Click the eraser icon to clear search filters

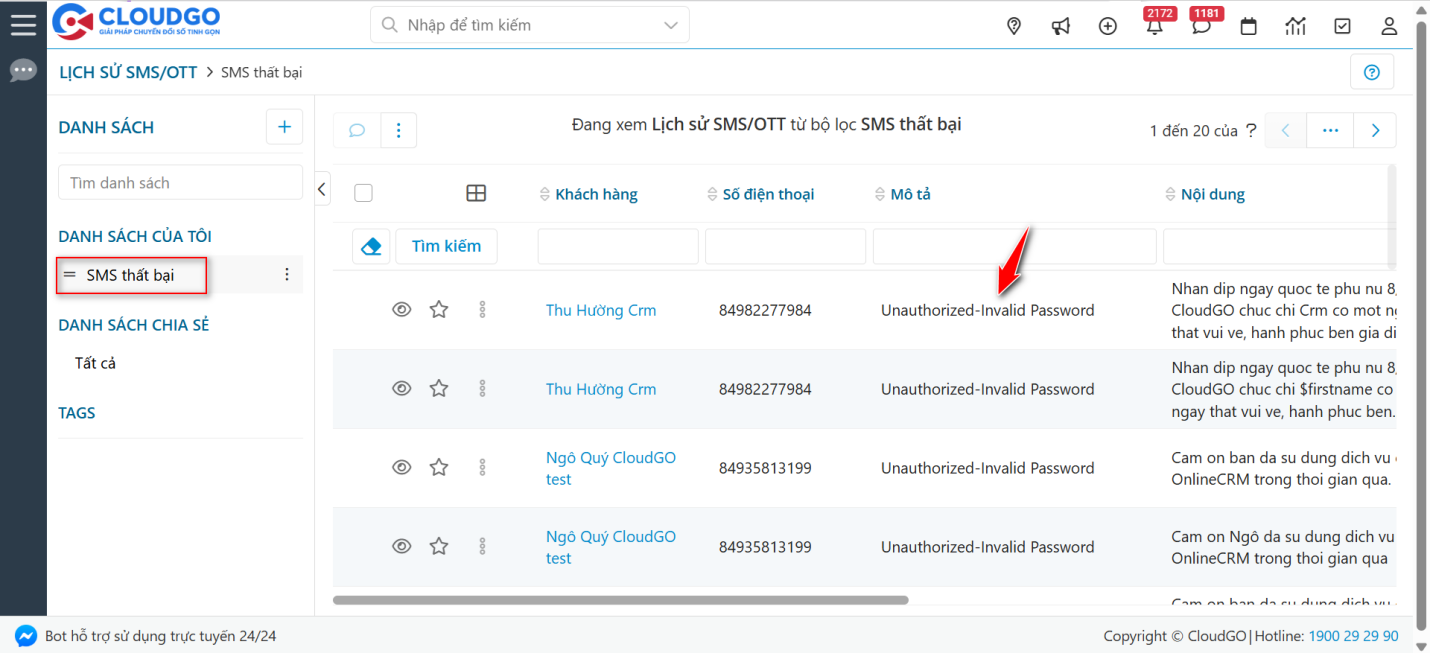[x=371, y=245]
